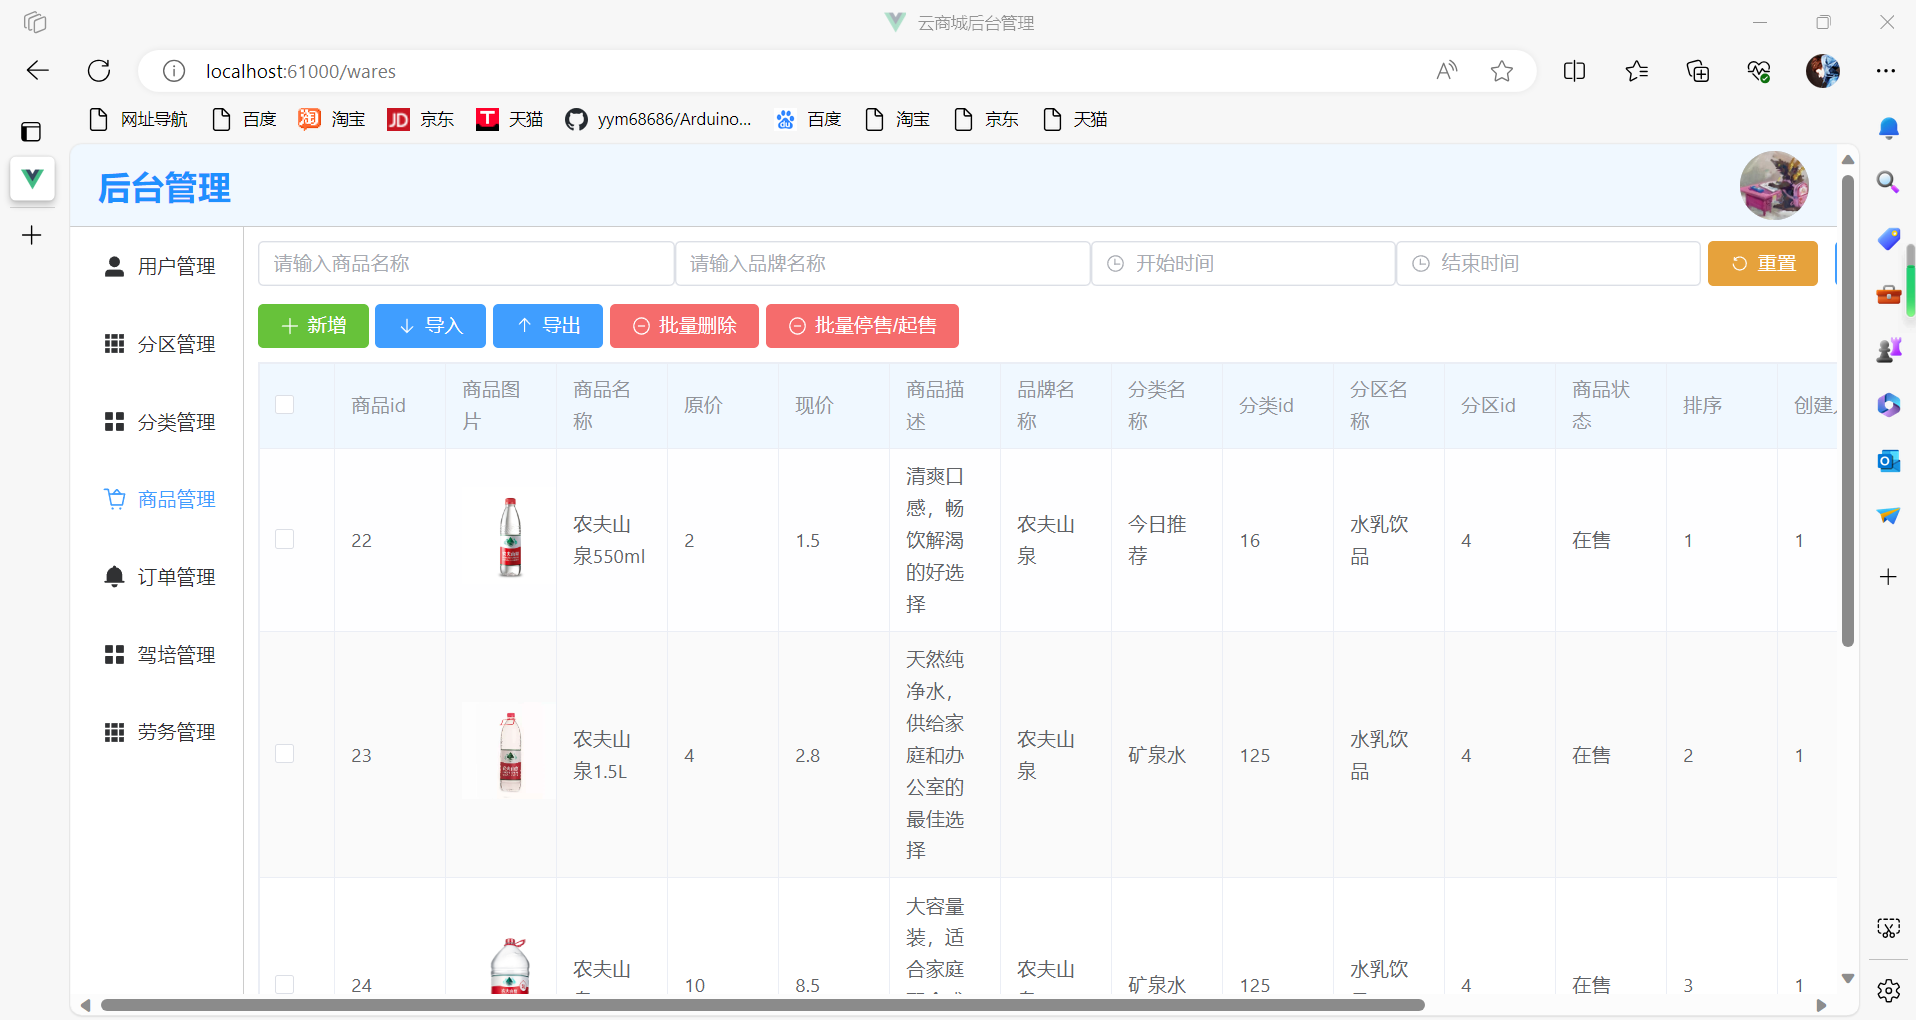The height and width of the screenshot is (1020, 1916).
Task: Click the 导出 export button
Action: 548,326
